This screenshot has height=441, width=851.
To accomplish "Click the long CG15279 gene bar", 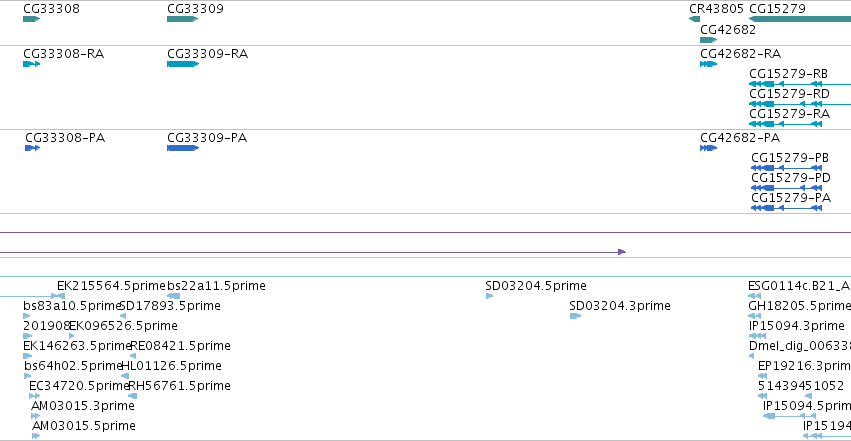I will 800,19.
